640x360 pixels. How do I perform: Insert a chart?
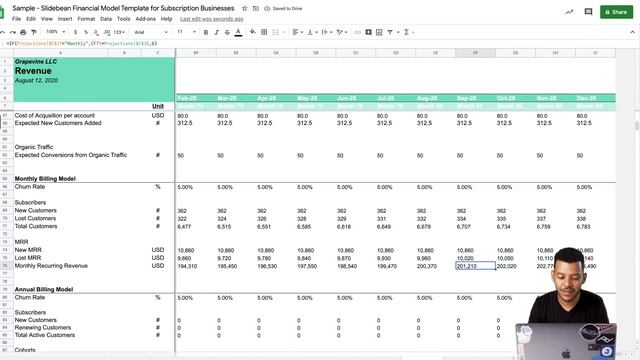coord(379,32)
